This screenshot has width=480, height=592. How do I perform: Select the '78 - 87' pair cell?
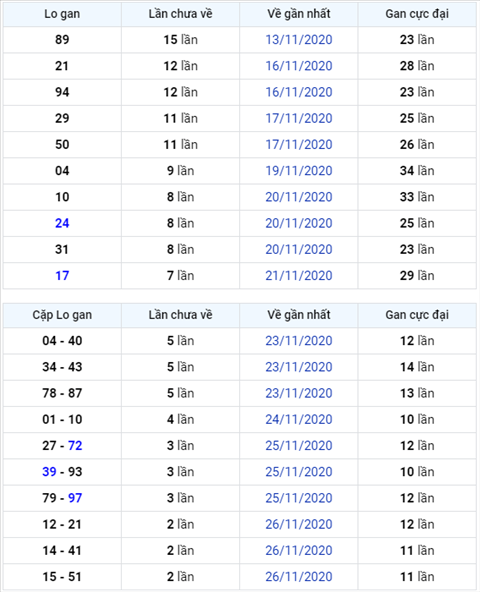pyautogui.click(x=62, y=393)
